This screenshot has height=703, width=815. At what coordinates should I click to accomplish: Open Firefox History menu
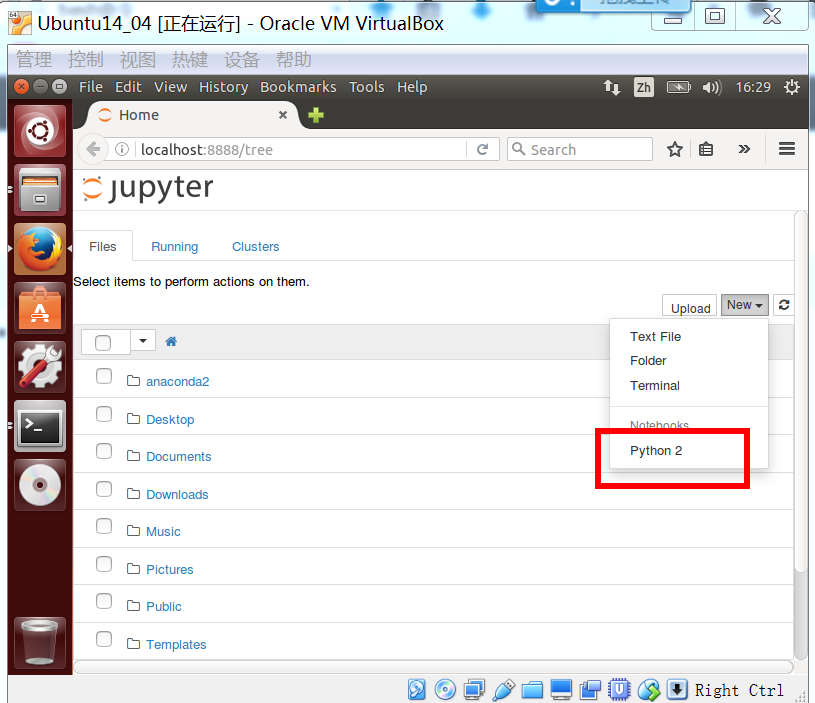224,87
